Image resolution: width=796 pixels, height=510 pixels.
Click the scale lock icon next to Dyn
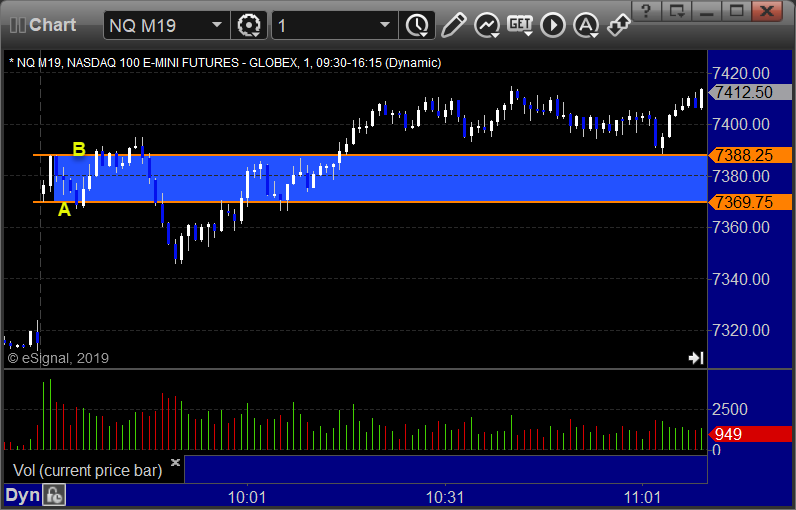[x=54, y=495]
